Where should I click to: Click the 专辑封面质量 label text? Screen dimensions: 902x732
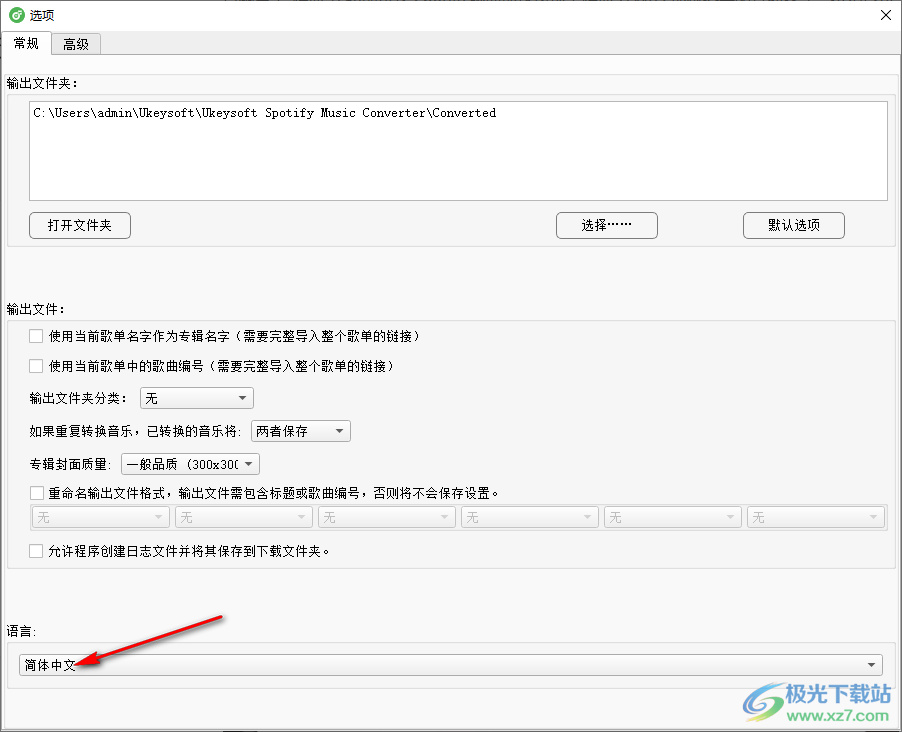click(x=71, y=464)
